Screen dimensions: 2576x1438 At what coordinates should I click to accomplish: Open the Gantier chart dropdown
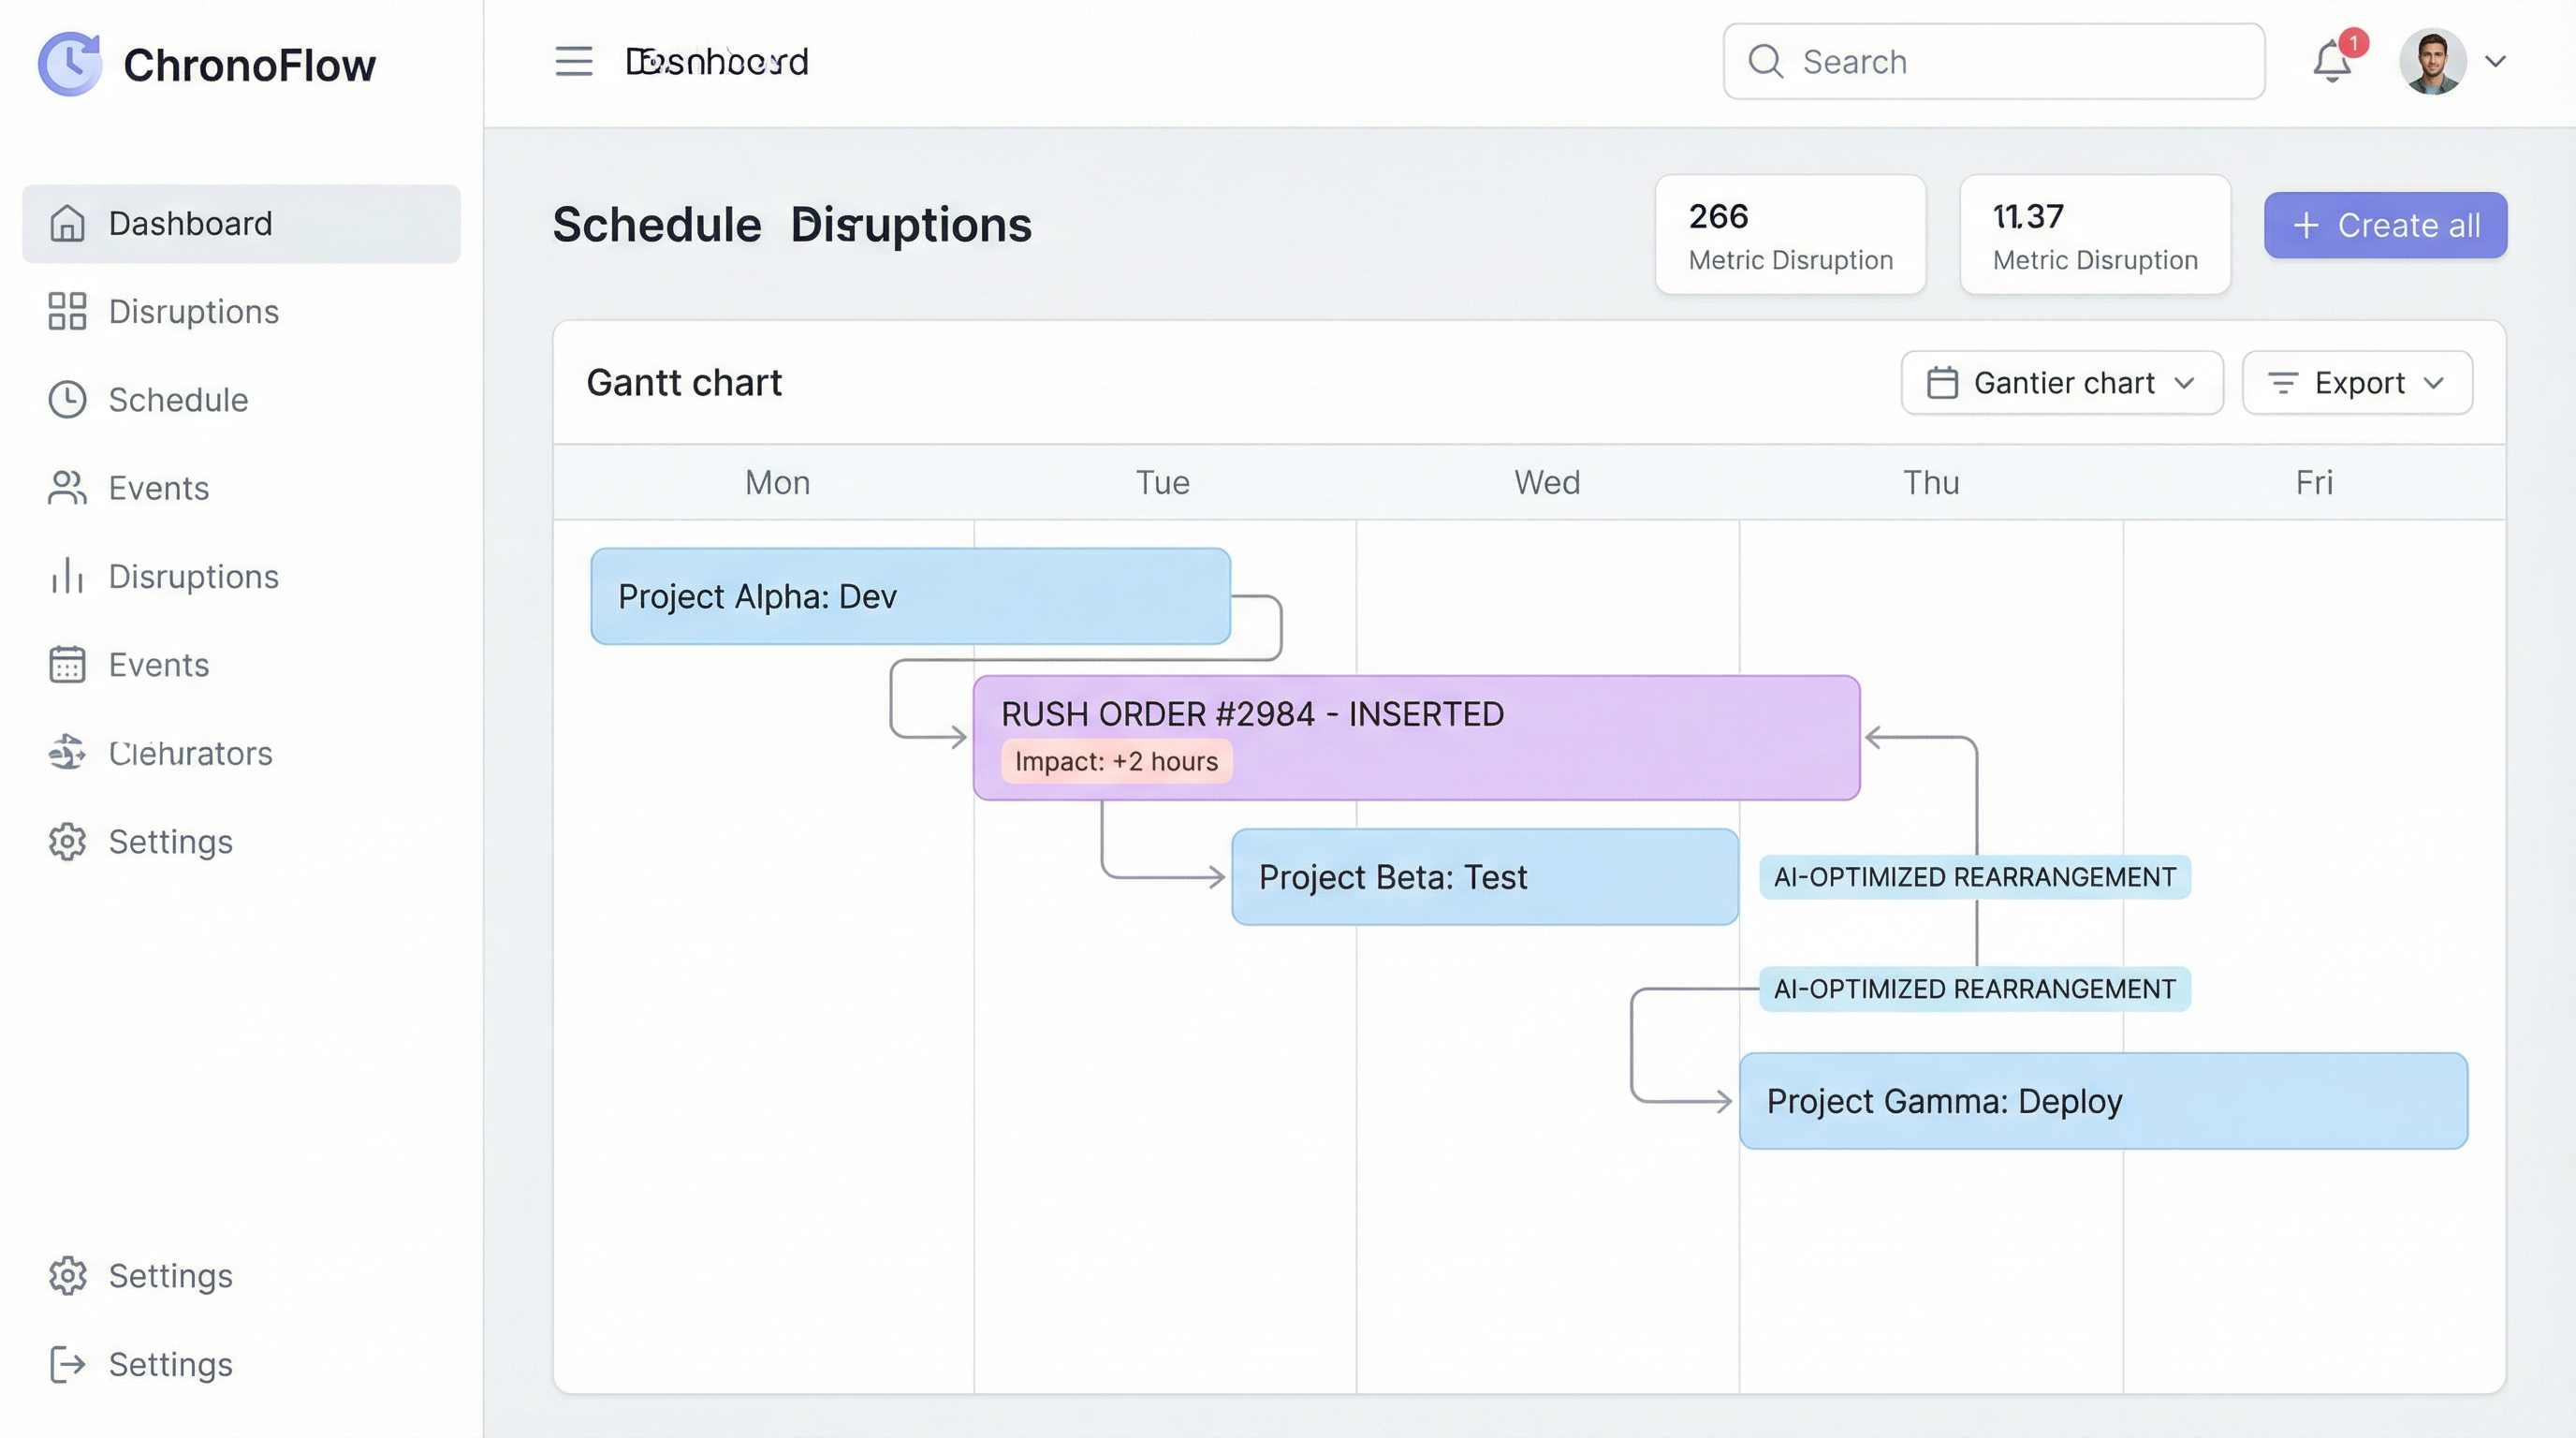pos(2061,382)
